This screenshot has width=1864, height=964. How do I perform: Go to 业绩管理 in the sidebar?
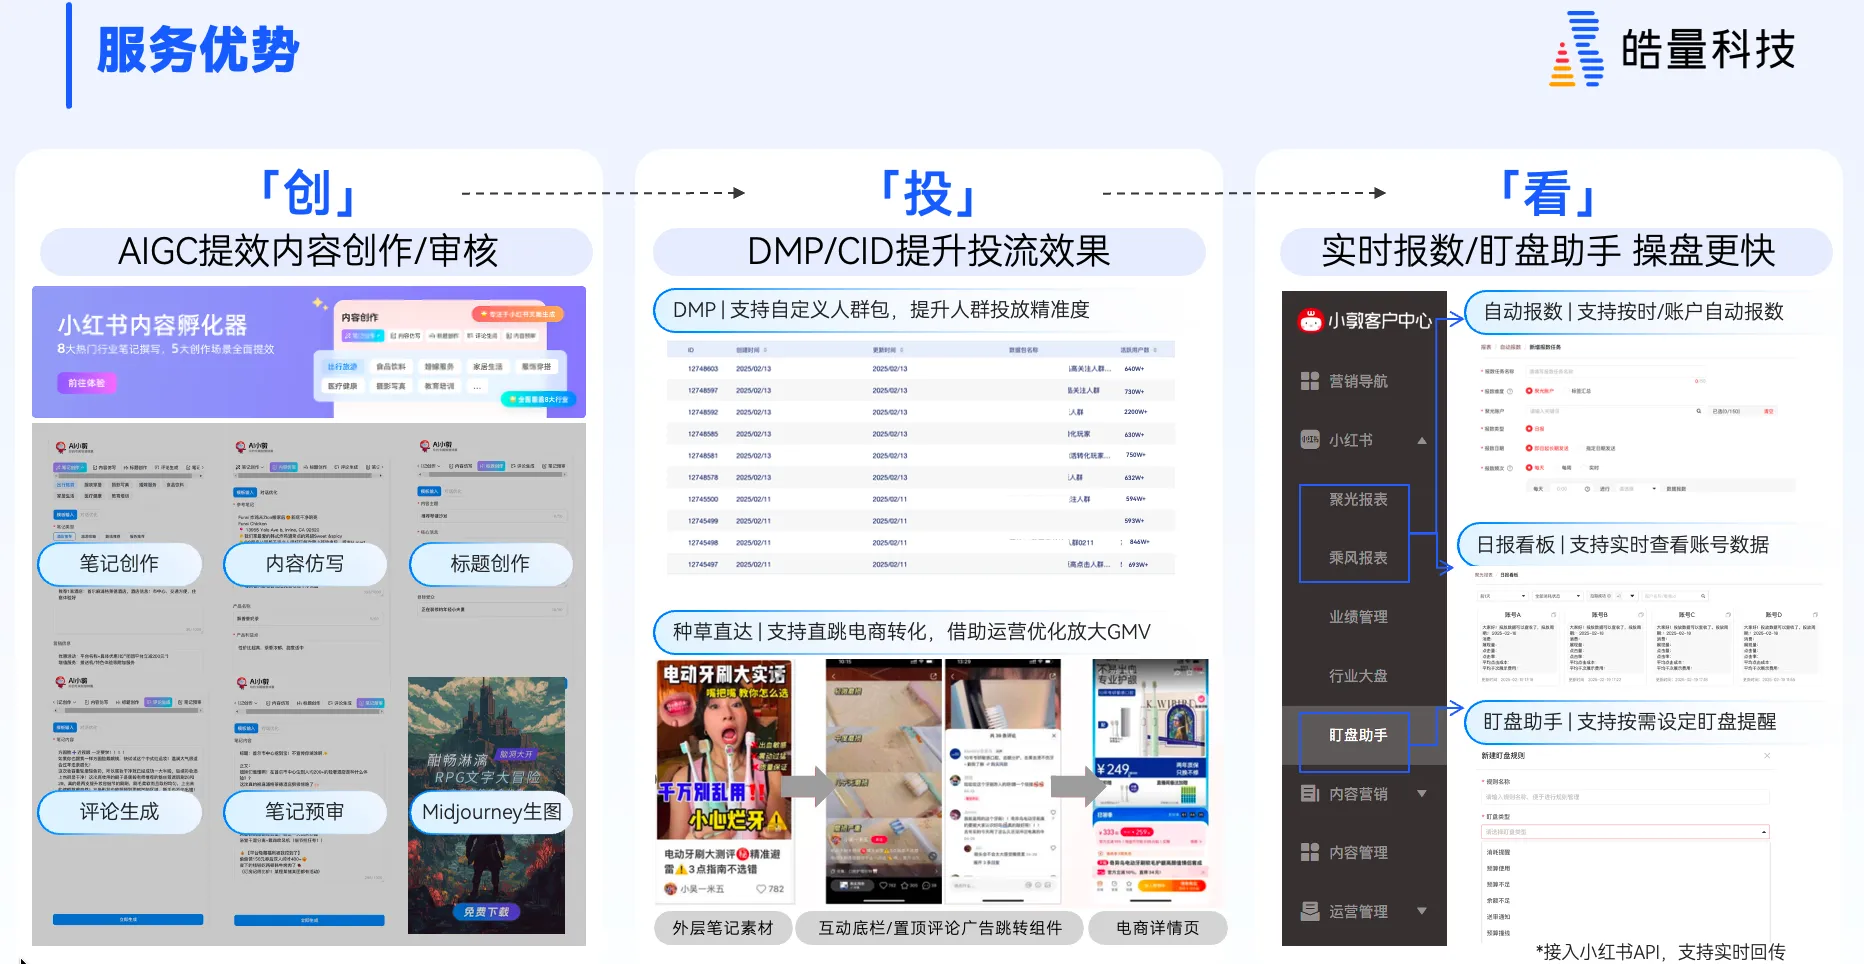pos(1358,617)
